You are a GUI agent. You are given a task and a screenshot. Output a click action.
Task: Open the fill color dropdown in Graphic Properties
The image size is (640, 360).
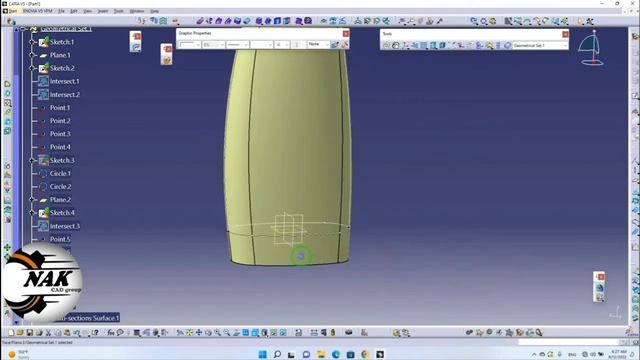pos(198,44)
